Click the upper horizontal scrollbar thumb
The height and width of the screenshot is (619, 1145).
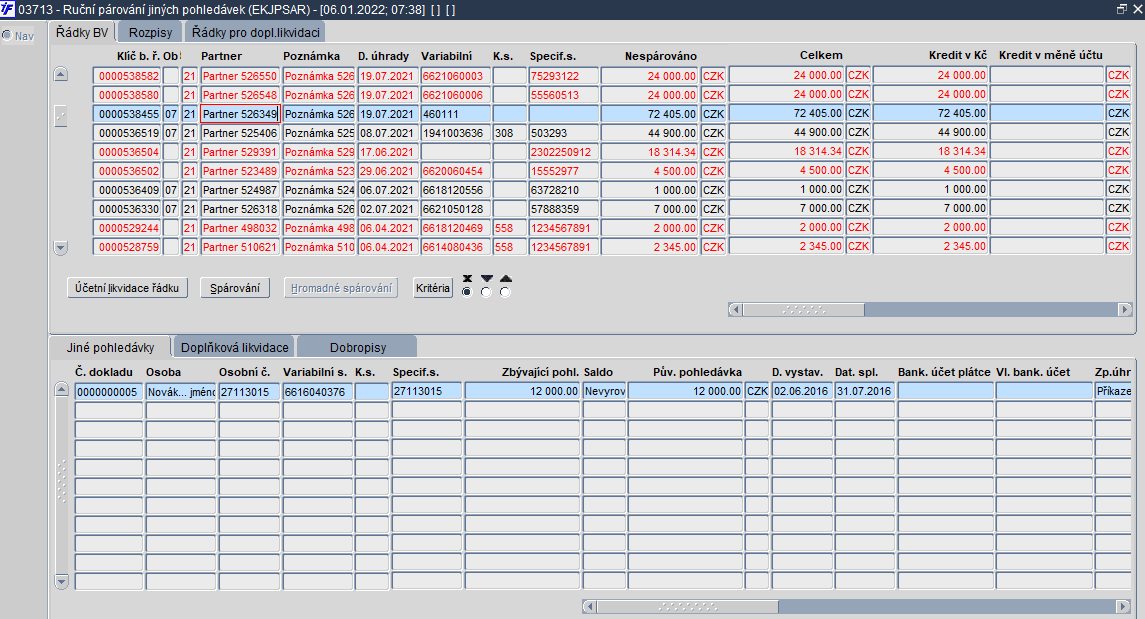coord(804,310)
